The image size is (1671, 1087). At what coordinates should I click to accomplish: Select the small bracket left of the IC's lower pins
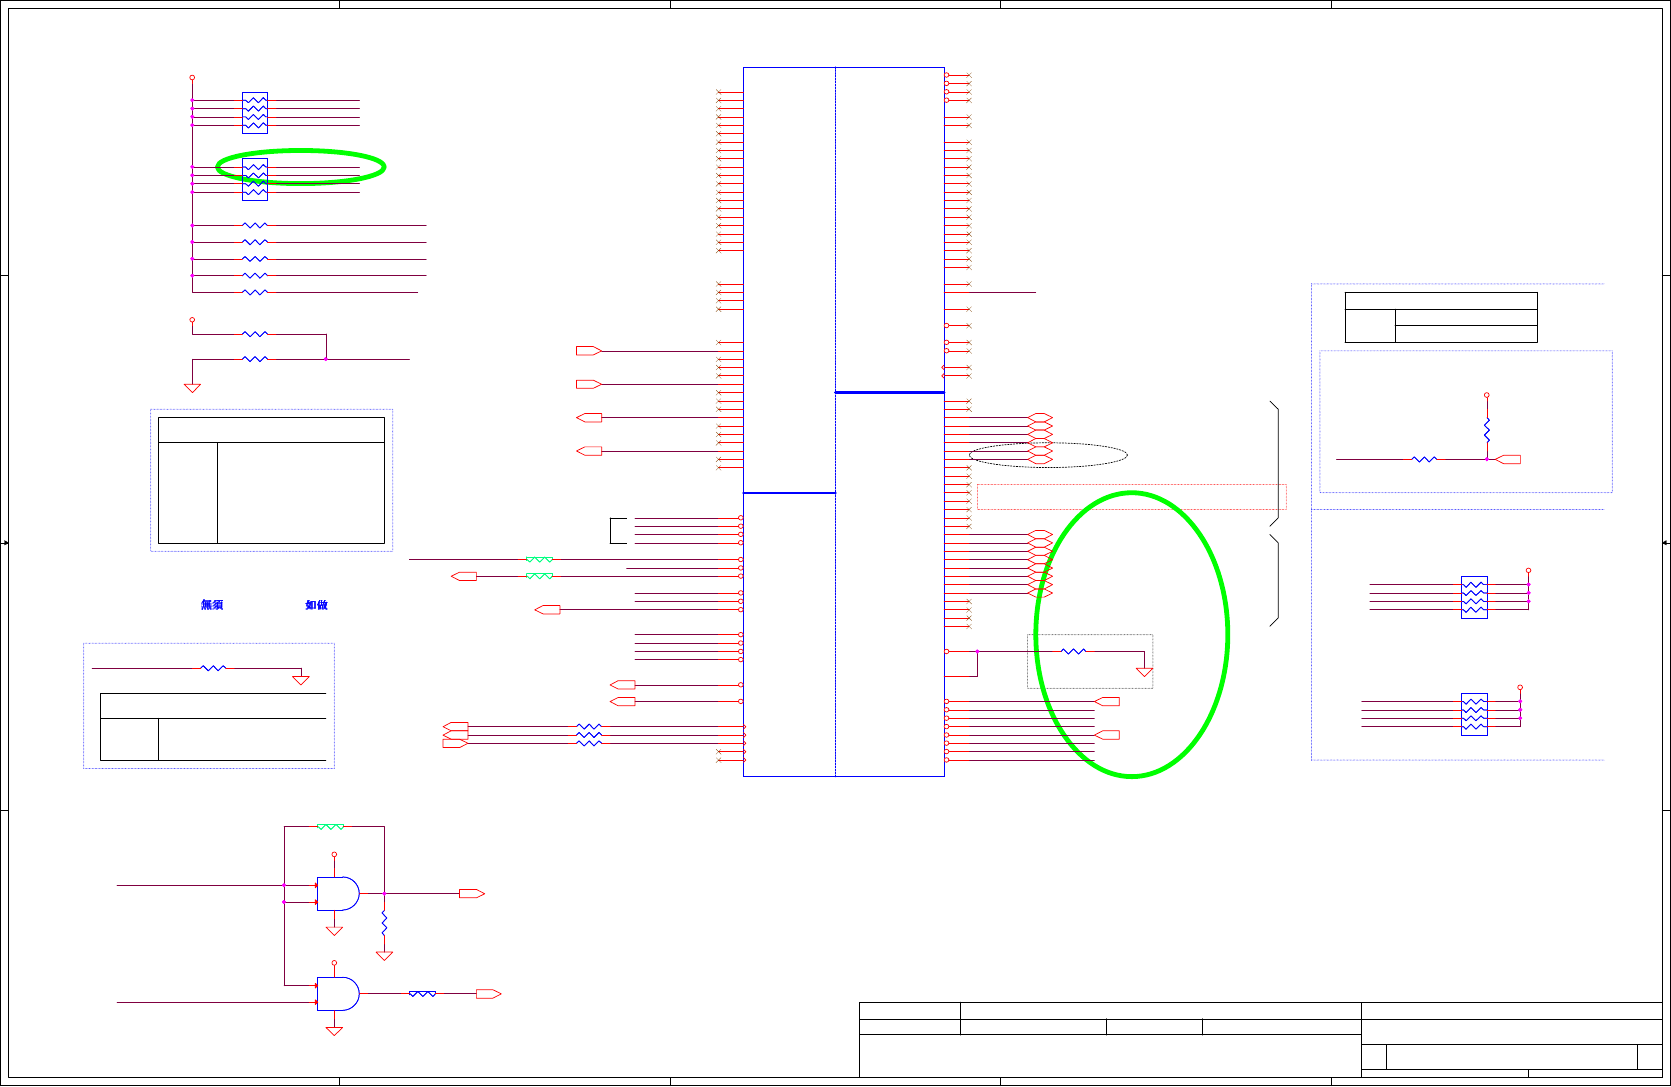618,531
